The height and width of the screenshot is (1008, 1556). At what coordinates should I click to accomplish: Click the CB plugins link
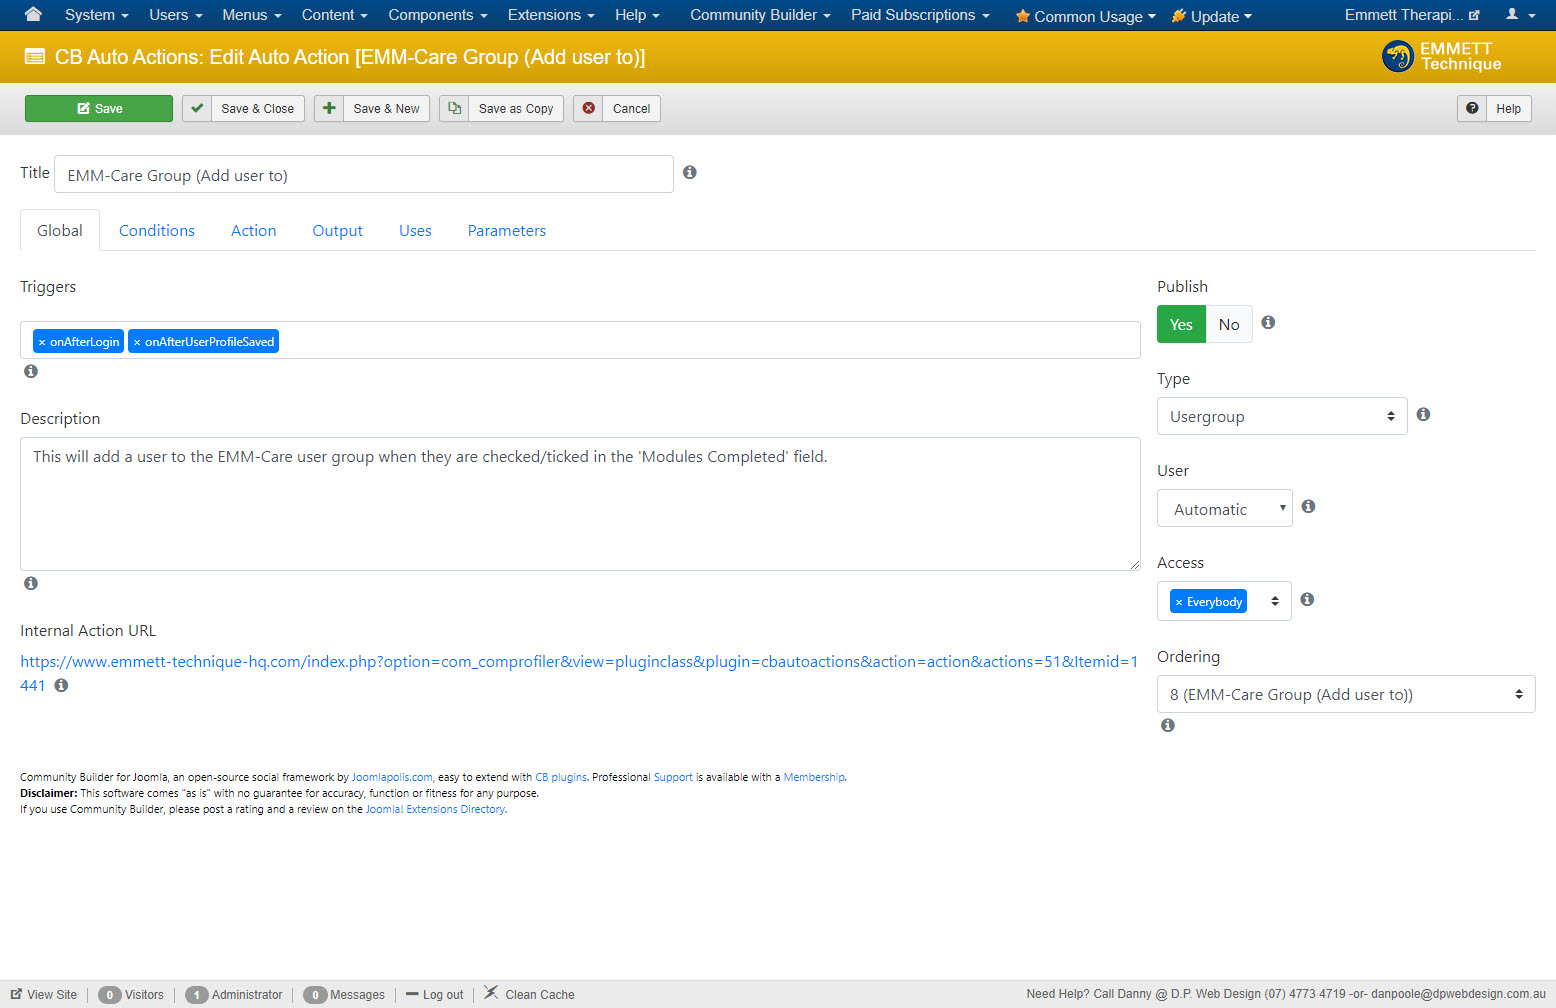[561, 777]
